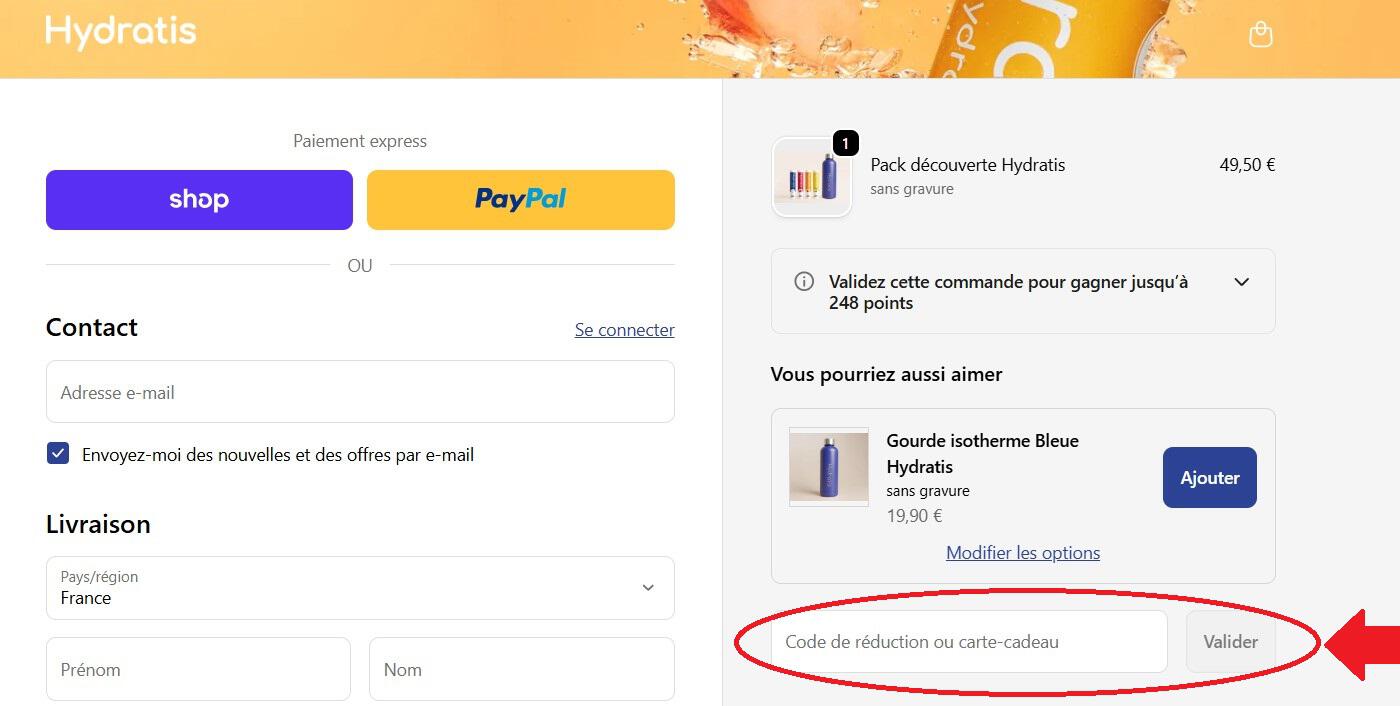Expand the 248 points rewards chevron
Screen dimensions: 1400x706
[x=1241, y=282]
